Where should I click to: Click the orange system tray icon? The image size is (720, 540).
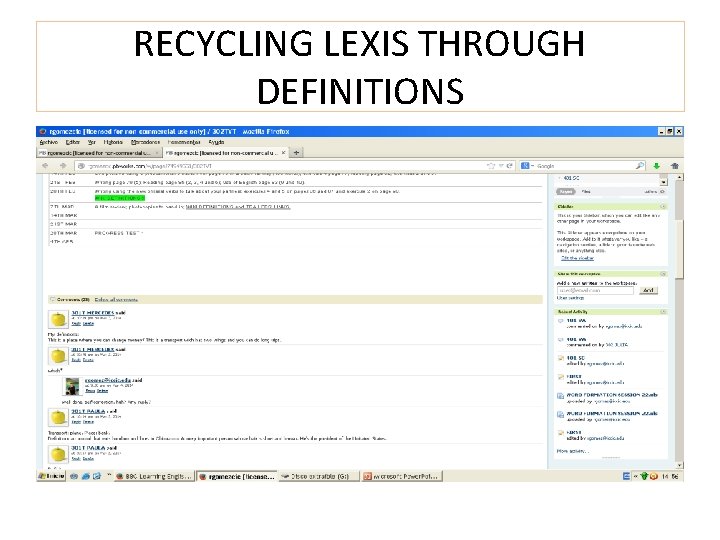(x=653, y=476)
